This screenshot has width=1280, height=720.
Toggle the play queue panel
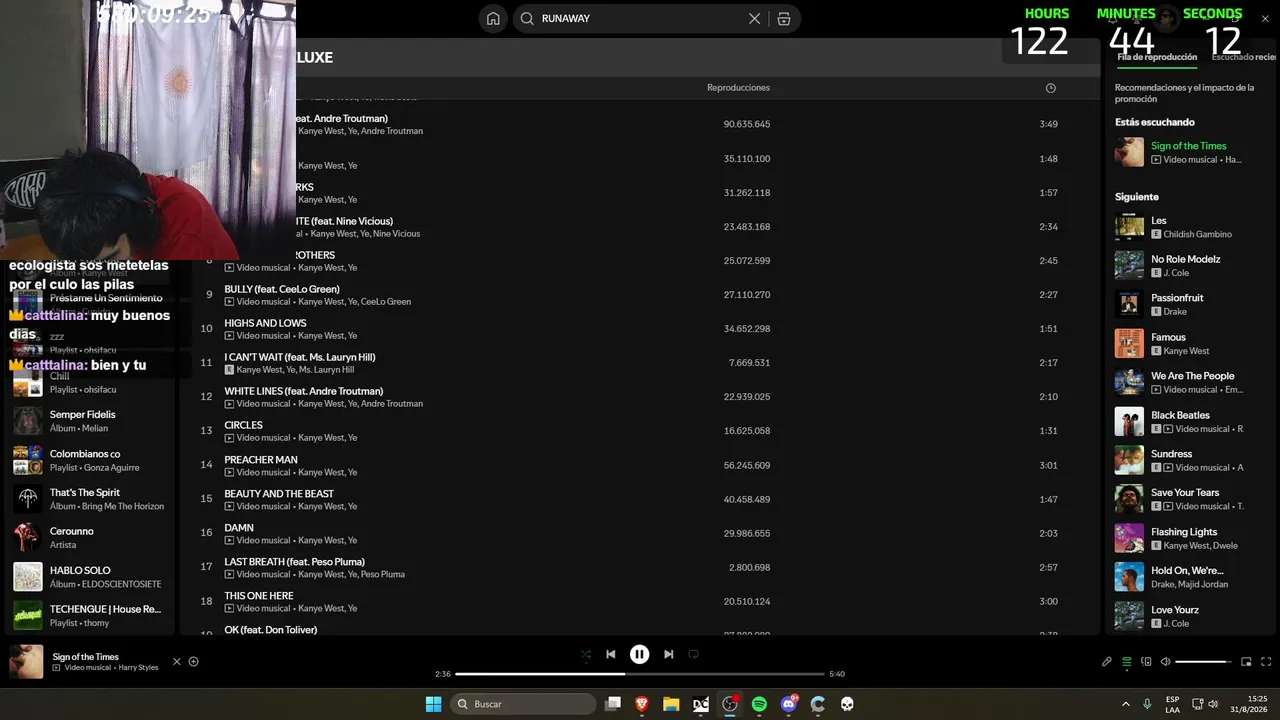(1127, 661)
